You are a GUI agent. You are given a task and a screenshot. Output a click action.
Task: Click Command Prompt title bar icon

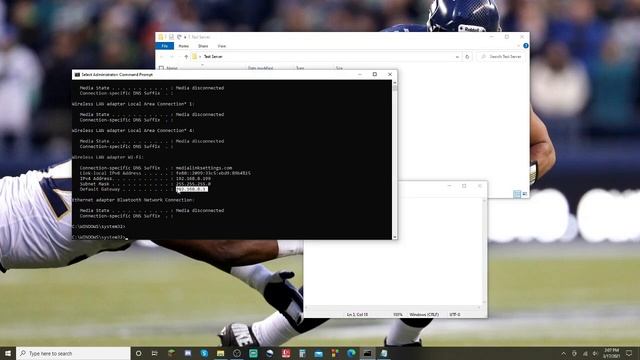(x=77, y=75)
